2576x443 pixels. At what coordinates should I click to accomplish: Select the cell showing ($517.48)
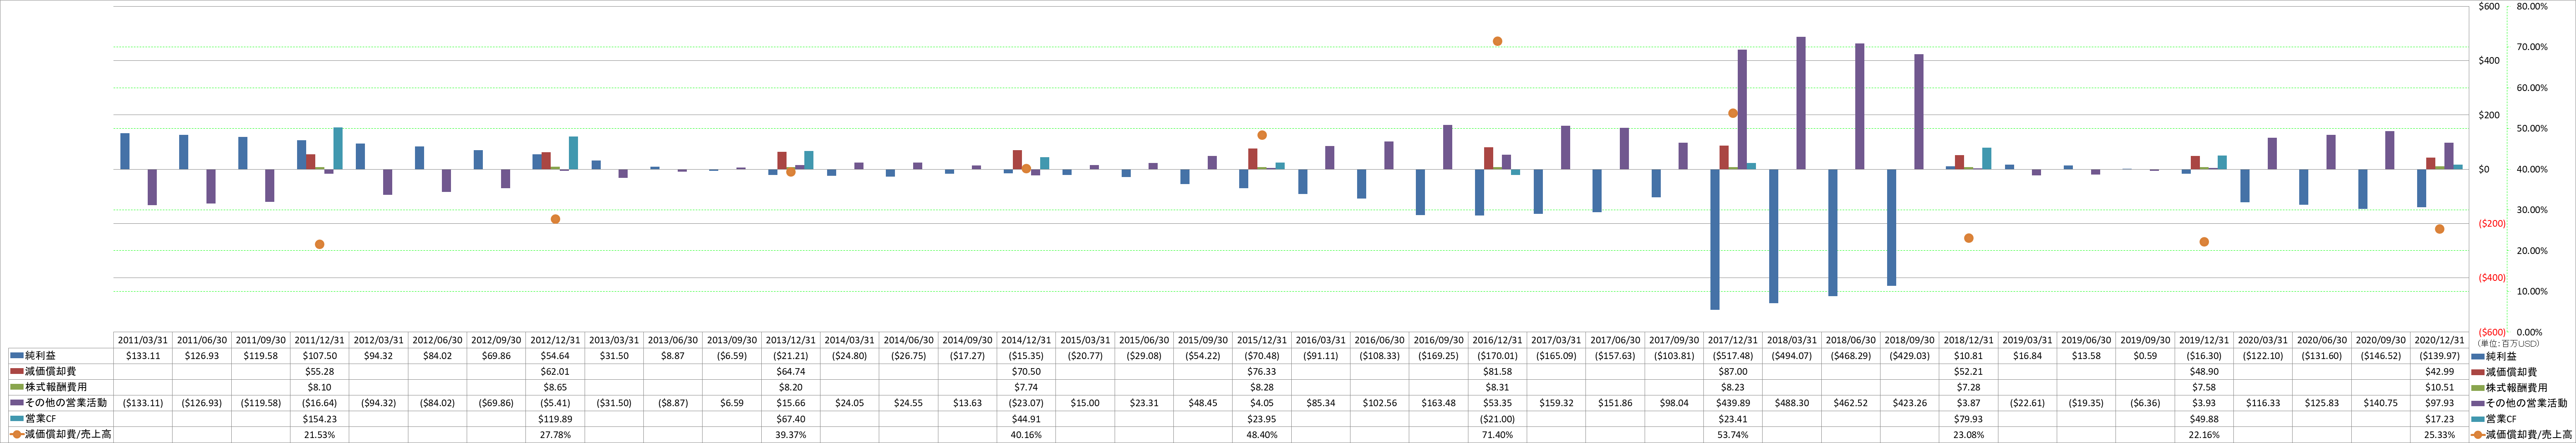click(x=1733, y=356)
